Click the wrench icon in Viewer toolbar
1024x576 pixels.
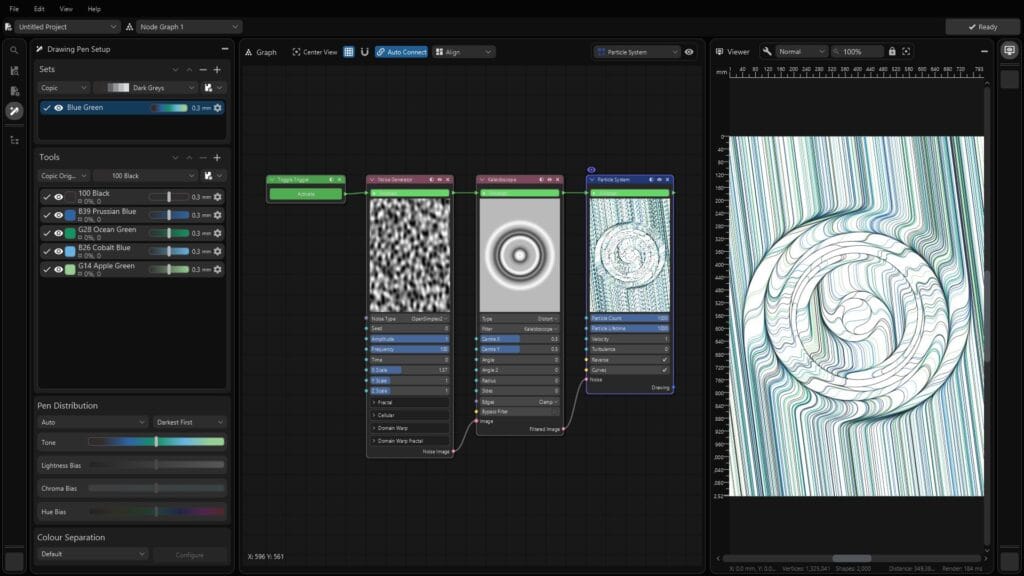tap(767, 52)
